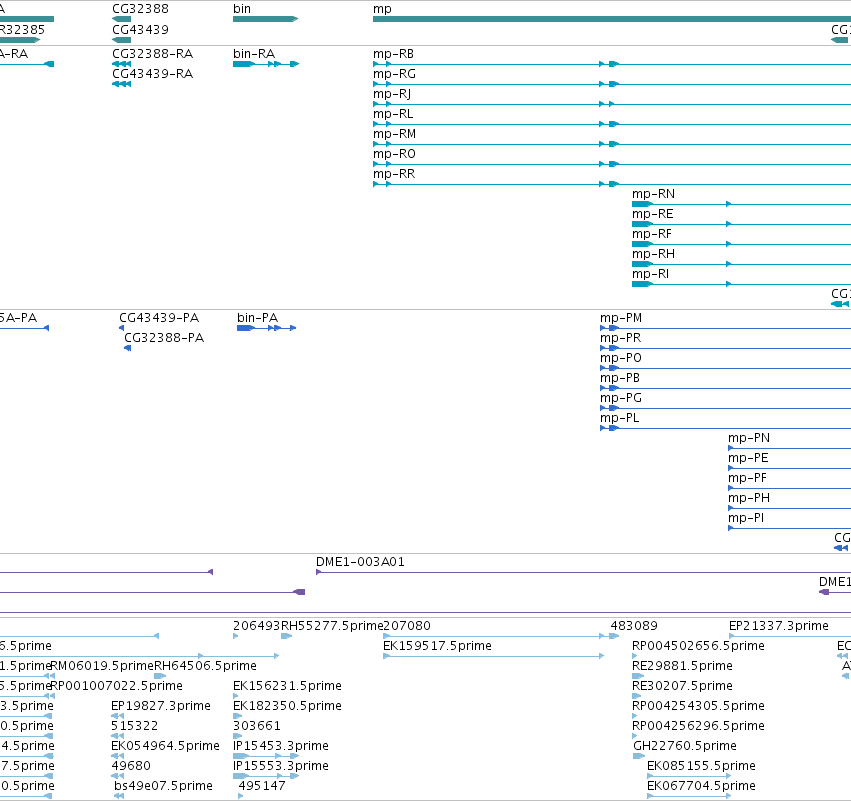Select the teal bin gene arrow bar

pyautogui.click(x=265, y=19)
